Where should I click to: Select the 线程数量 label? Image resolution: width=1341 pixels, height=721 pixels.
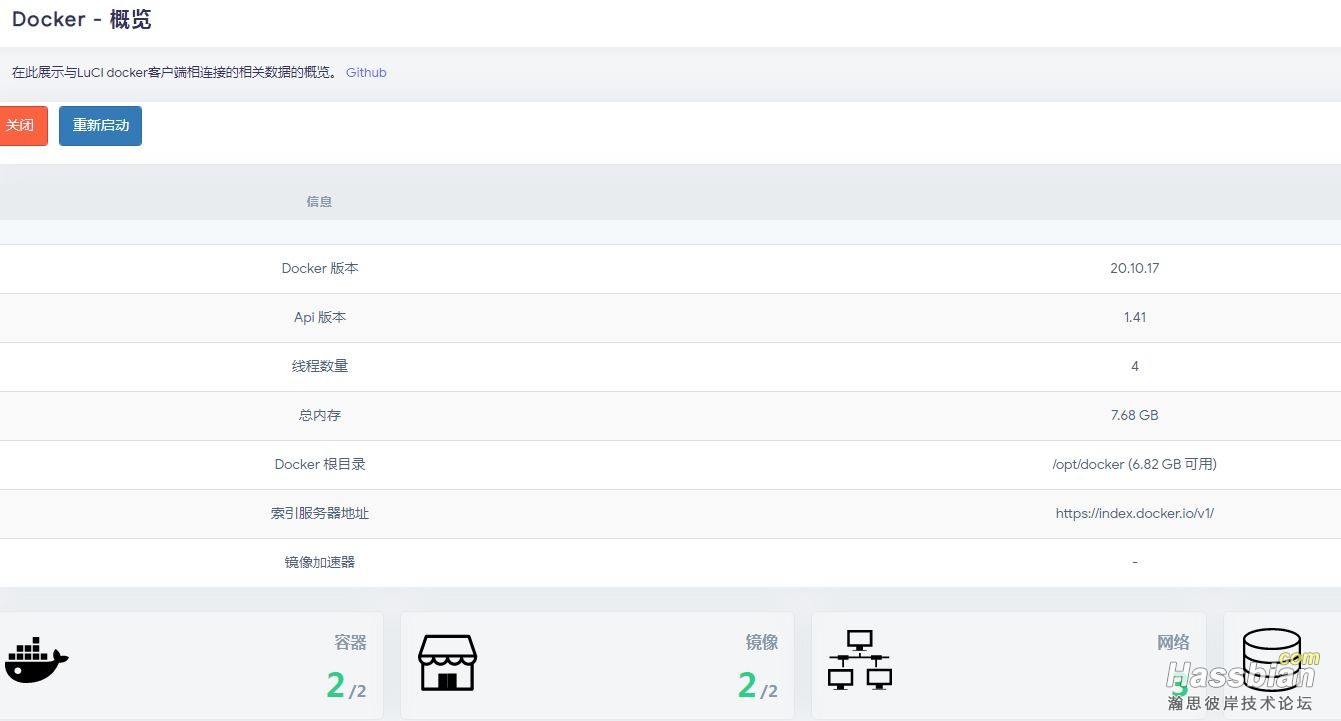click(x=320, y=367)
